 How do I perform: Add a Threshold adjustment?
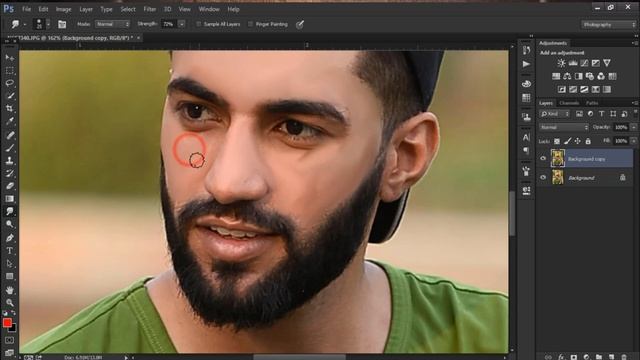[x=584, y=89]
